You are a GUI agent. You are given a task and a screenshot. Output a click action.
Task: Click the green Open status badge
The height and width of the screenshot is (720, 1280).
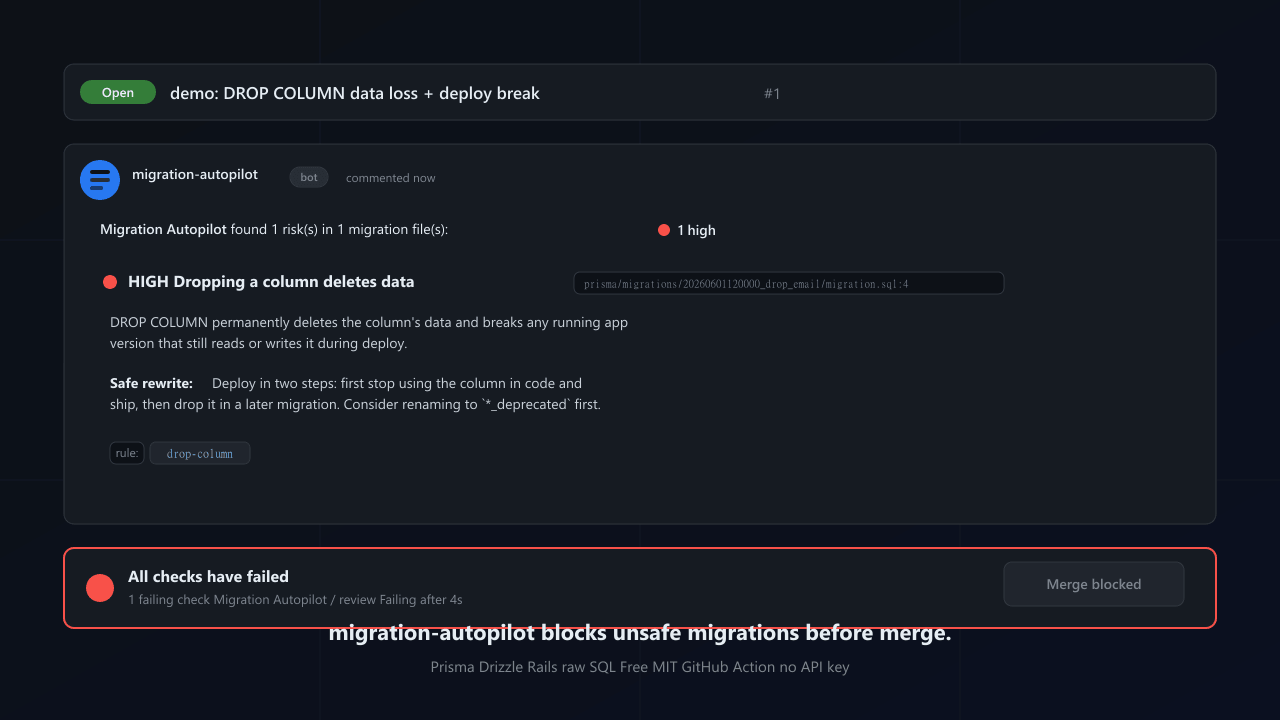118,92
